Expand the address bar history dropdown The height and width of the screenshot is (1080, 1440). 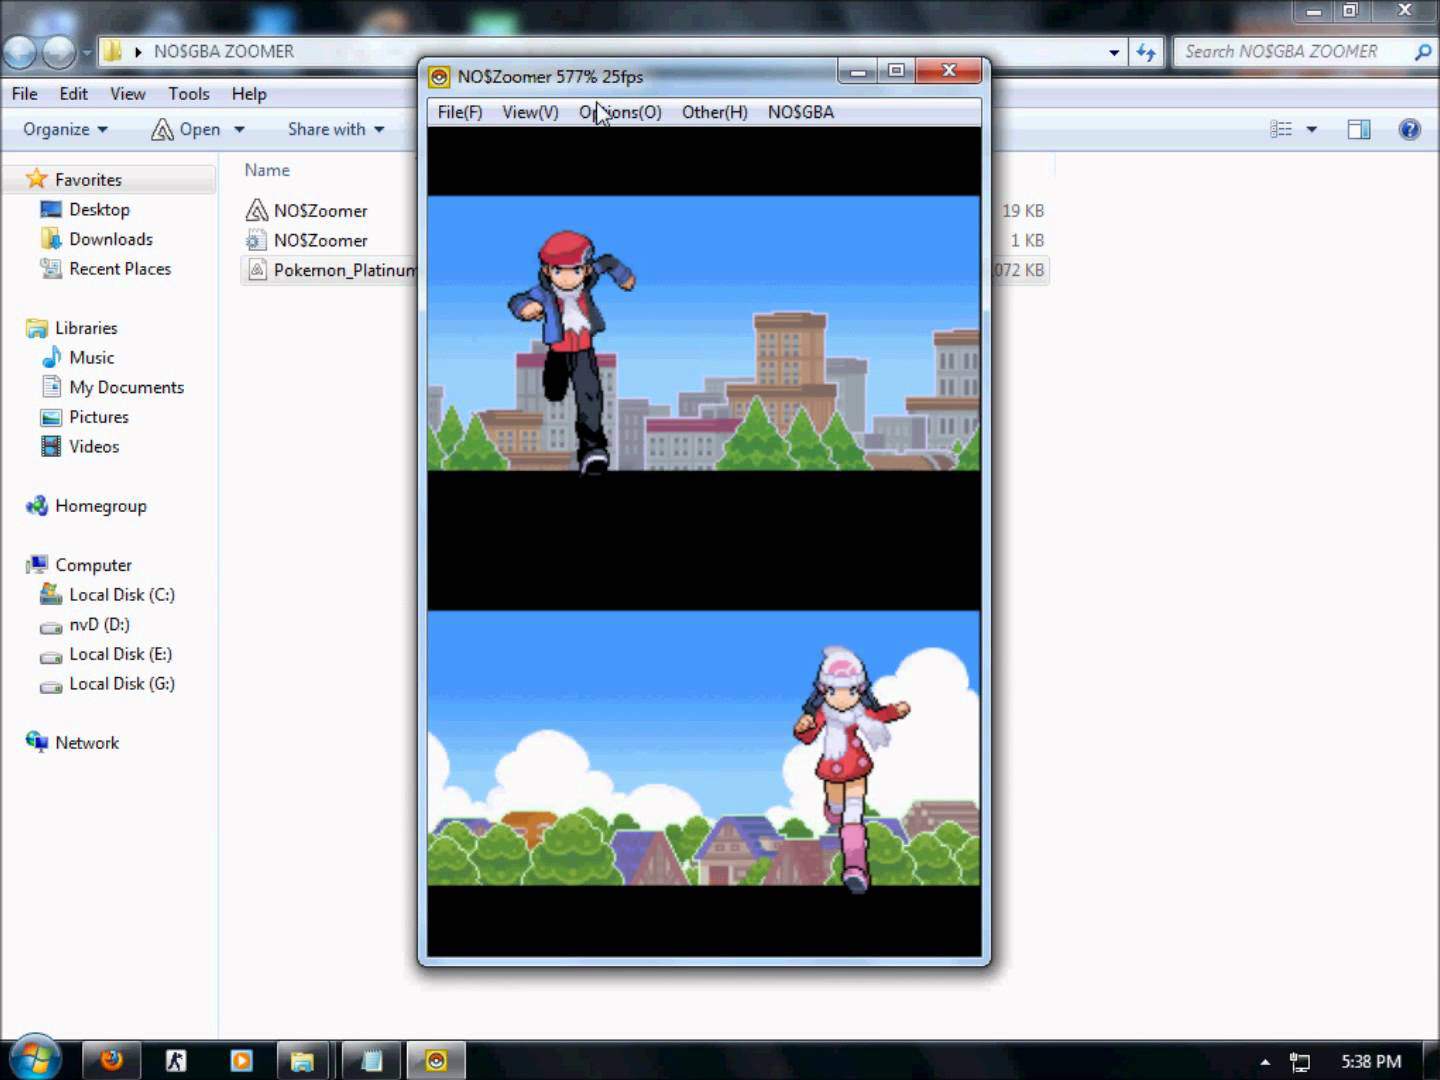point(1114,52)
